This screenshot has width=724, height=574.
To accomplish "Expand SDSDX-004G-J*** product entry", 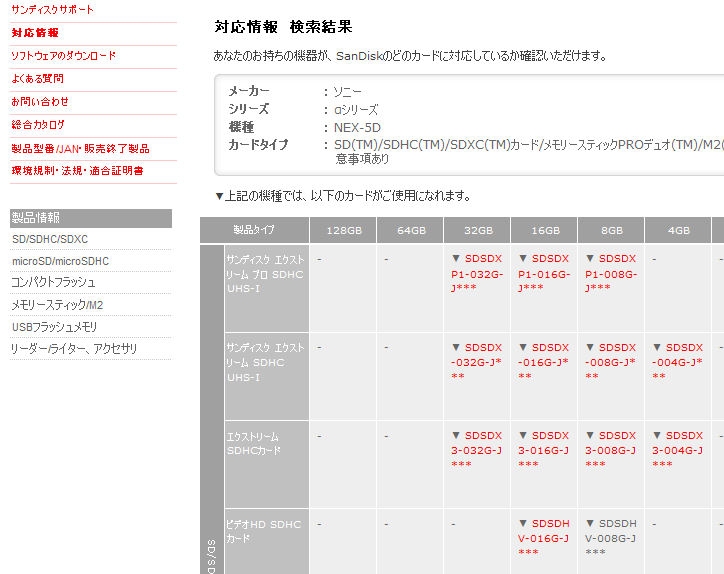I will tap(678, 362).
